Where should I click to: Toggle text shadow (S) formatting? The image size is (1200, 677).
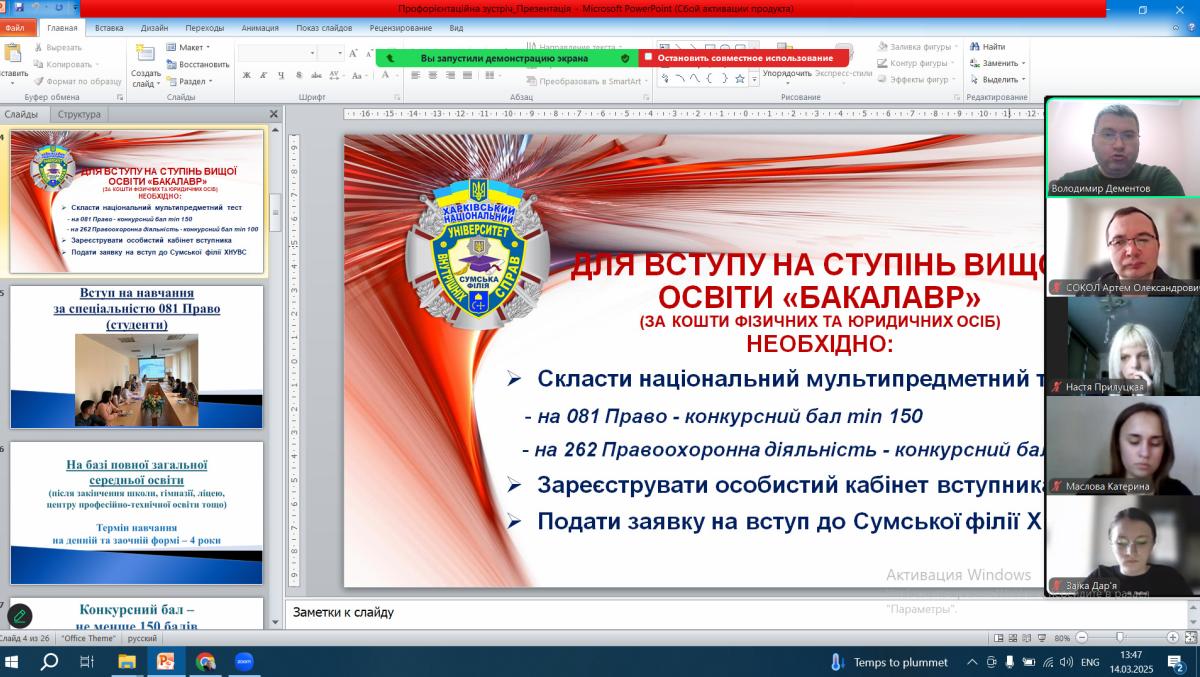click(299, 75)
